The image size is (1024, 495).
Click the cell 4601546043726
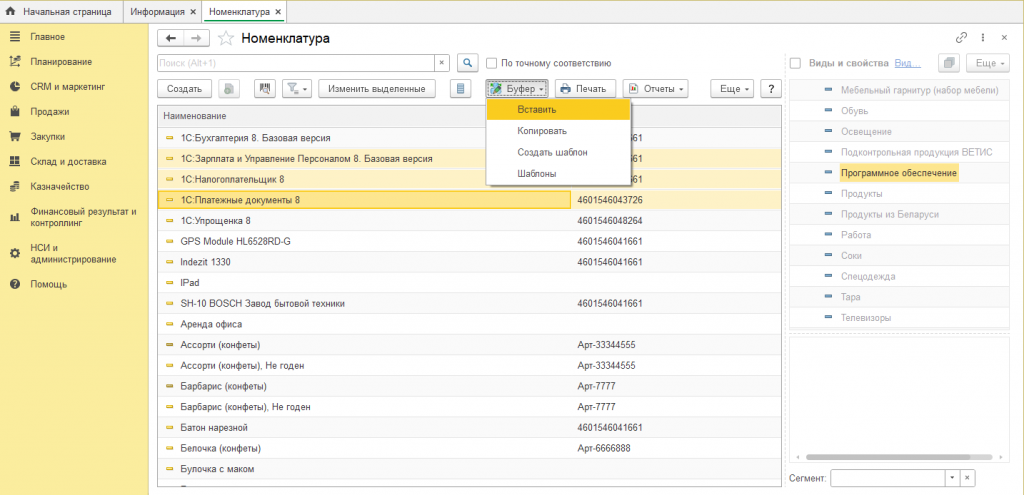click(610, 200)
